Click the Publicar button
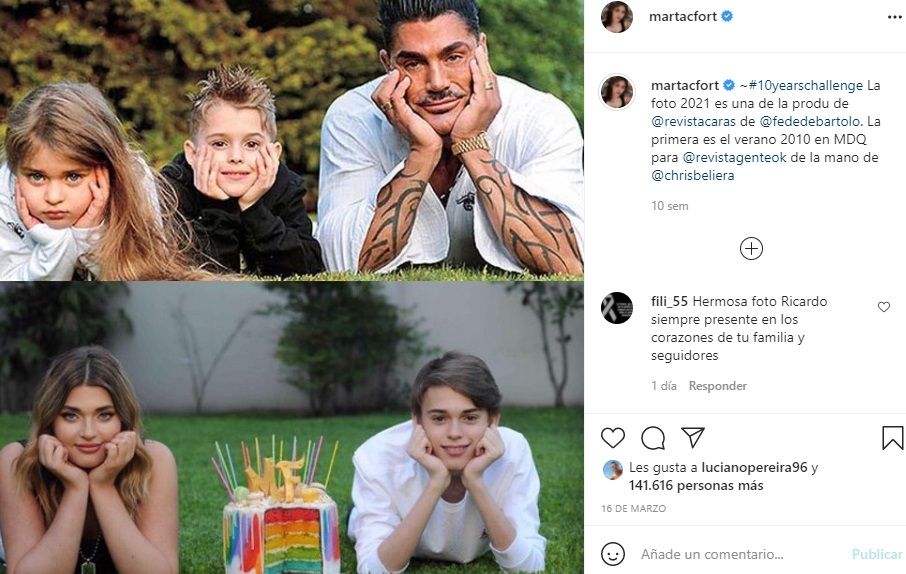The width and height of the screenshot is (906, 574). tap(877, 554)
